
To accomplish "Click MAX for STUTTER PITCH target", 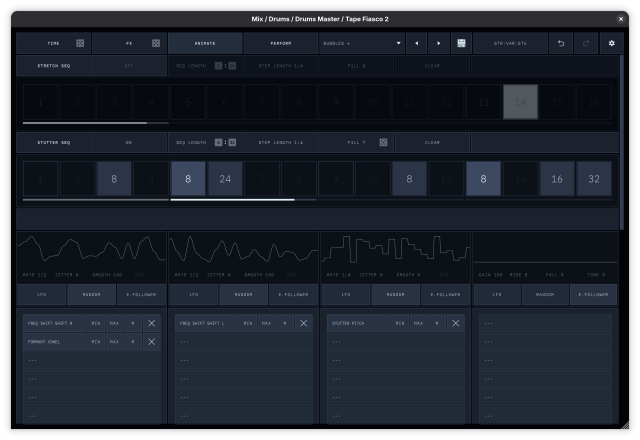I will [418, 323].
